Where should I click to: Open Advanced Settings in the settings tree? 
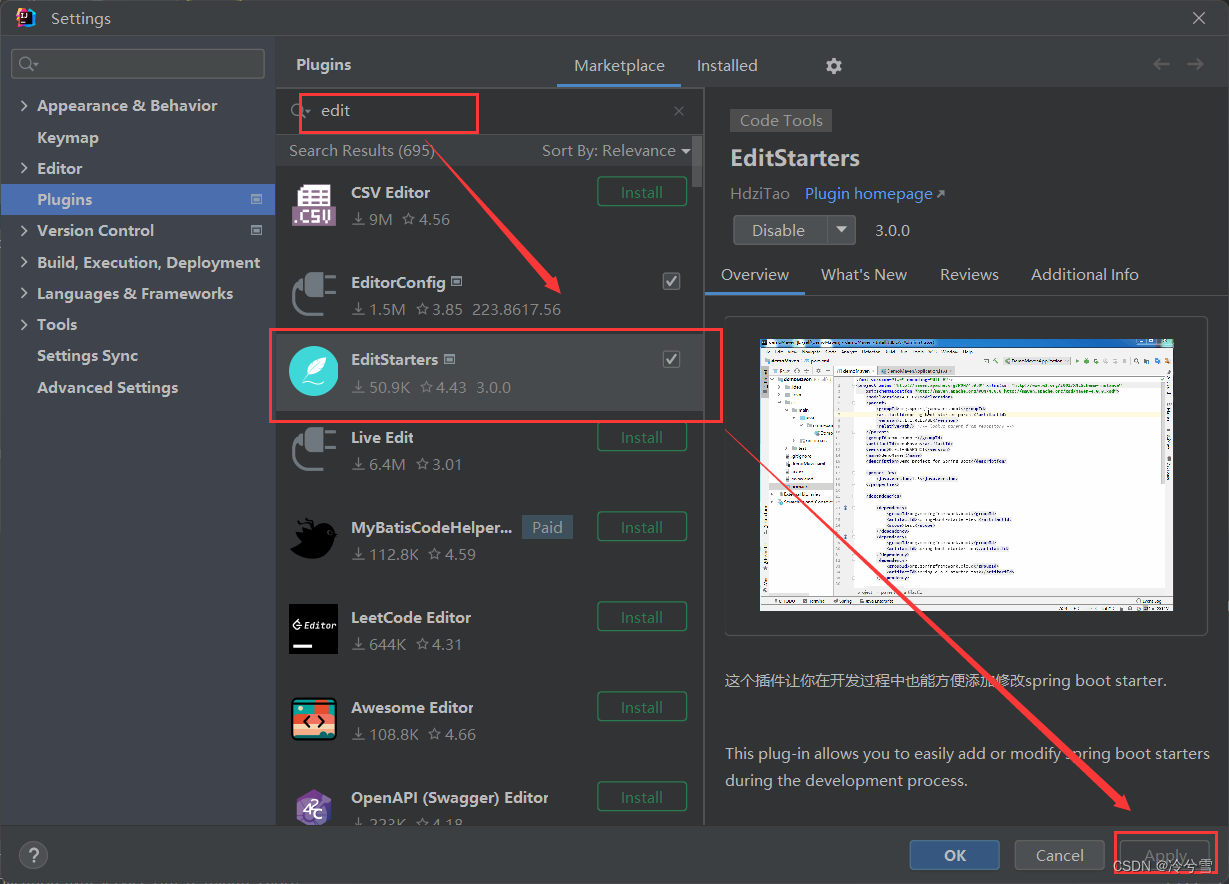pyautogui.click(x=108, y=388)
